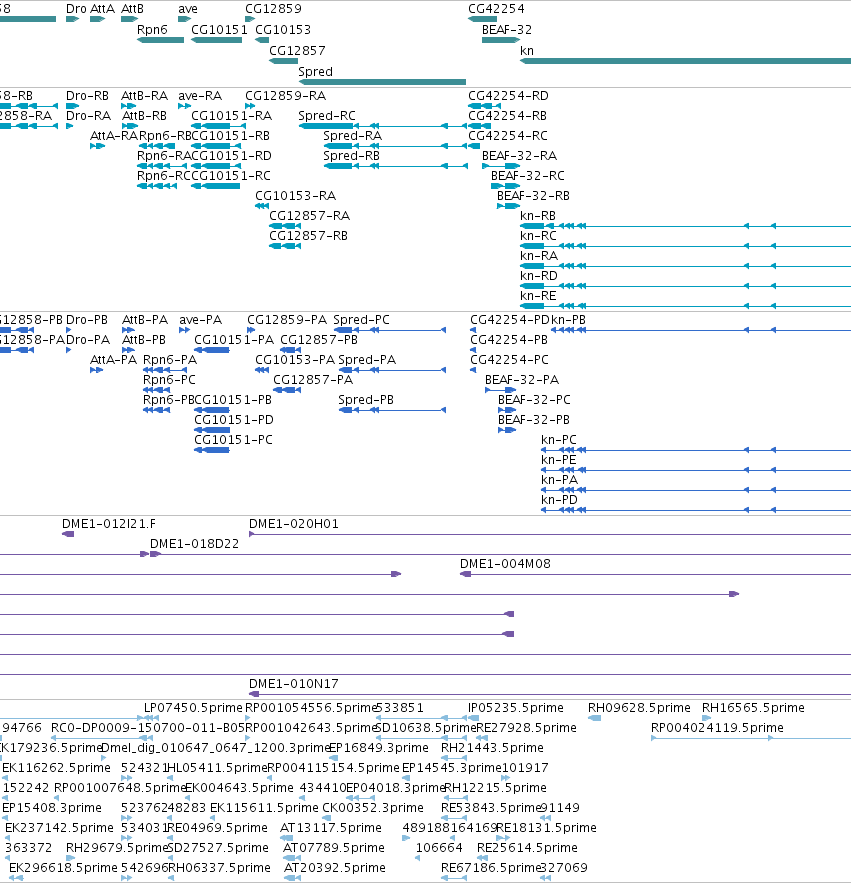Open the CG42254-RD transcript label
The image size is (851, 883).
click(x=508, y=96)
